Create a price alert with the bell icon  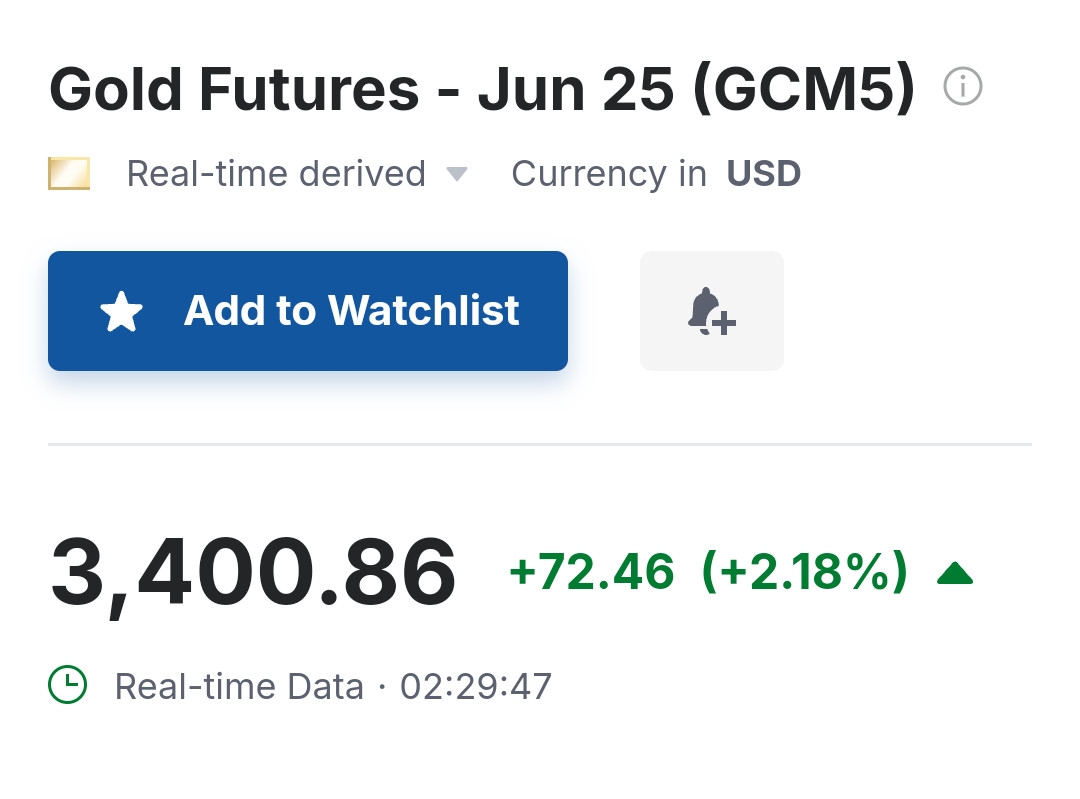(x=711, y=311)
